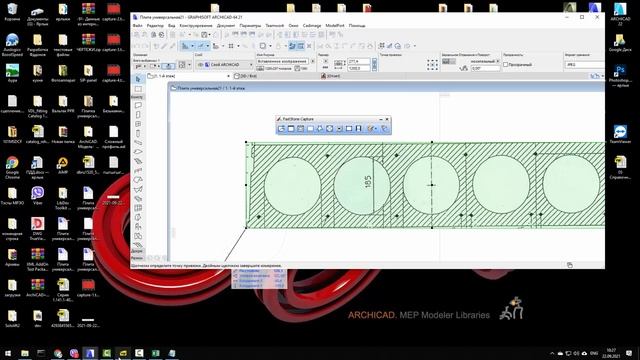Image resolution: width=640 pixels, height=360 pixels.
Task: Click the guide lines toggle in toolbar
Action: (185, 46)
